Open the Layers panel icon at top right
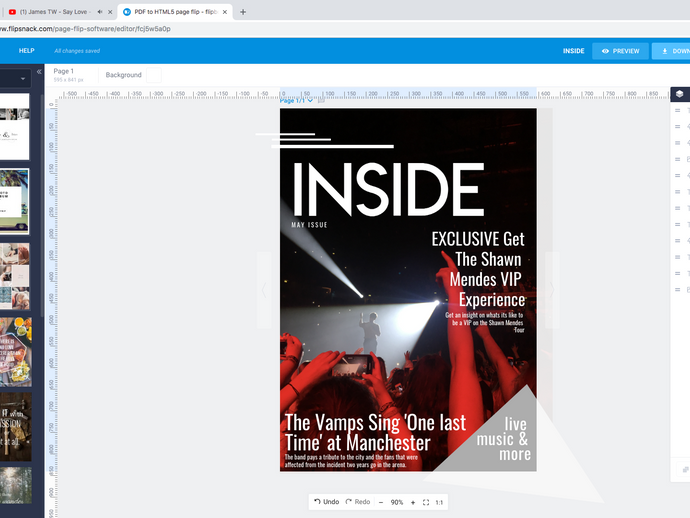 pyautogui.click(x=679, y=94)
